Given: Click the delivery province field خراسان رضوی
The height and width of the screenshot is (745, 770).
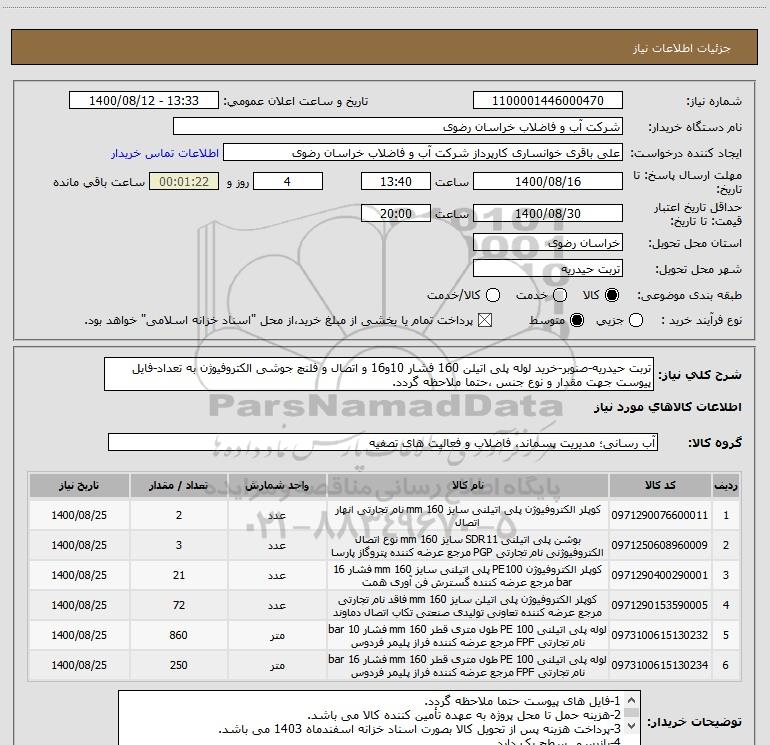Looking at the screenshot, I should coord(548,243).
